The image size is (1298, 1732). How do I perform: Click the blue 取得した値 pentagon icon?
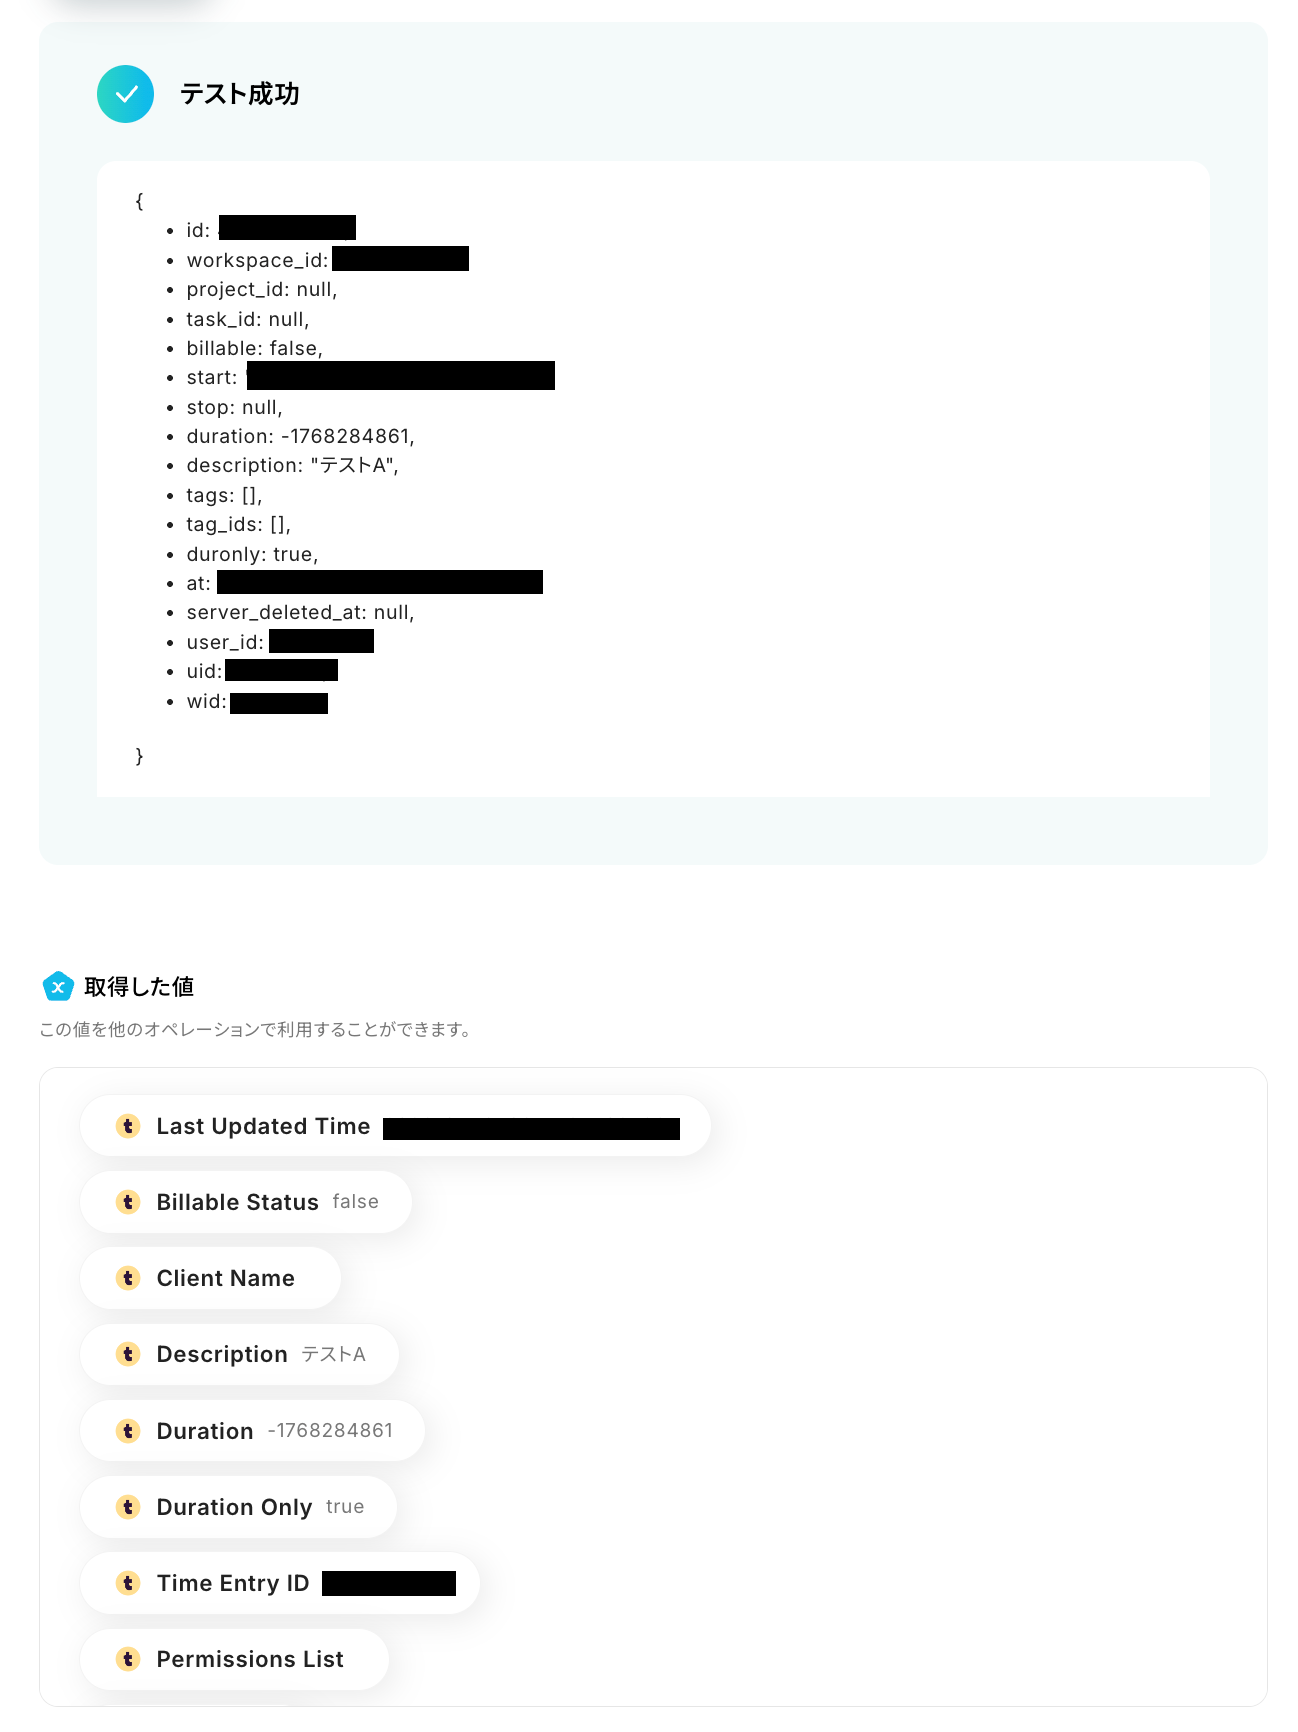click(x=58, y=987)
